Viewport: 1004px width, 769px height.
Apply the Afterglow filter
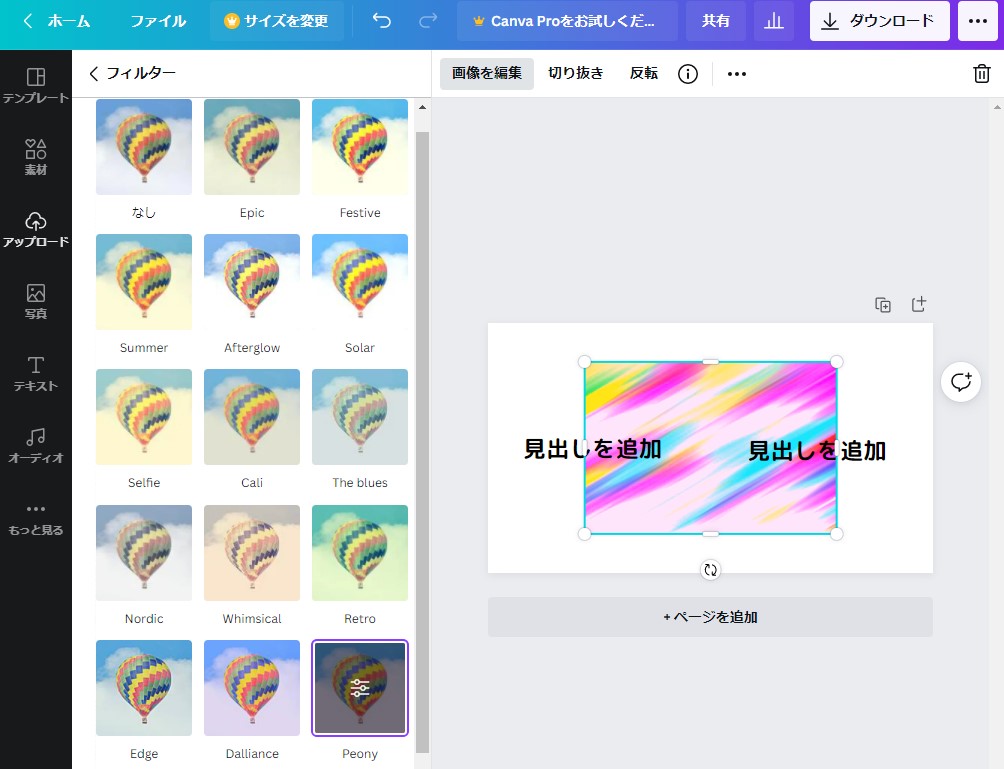pos(252,282)
